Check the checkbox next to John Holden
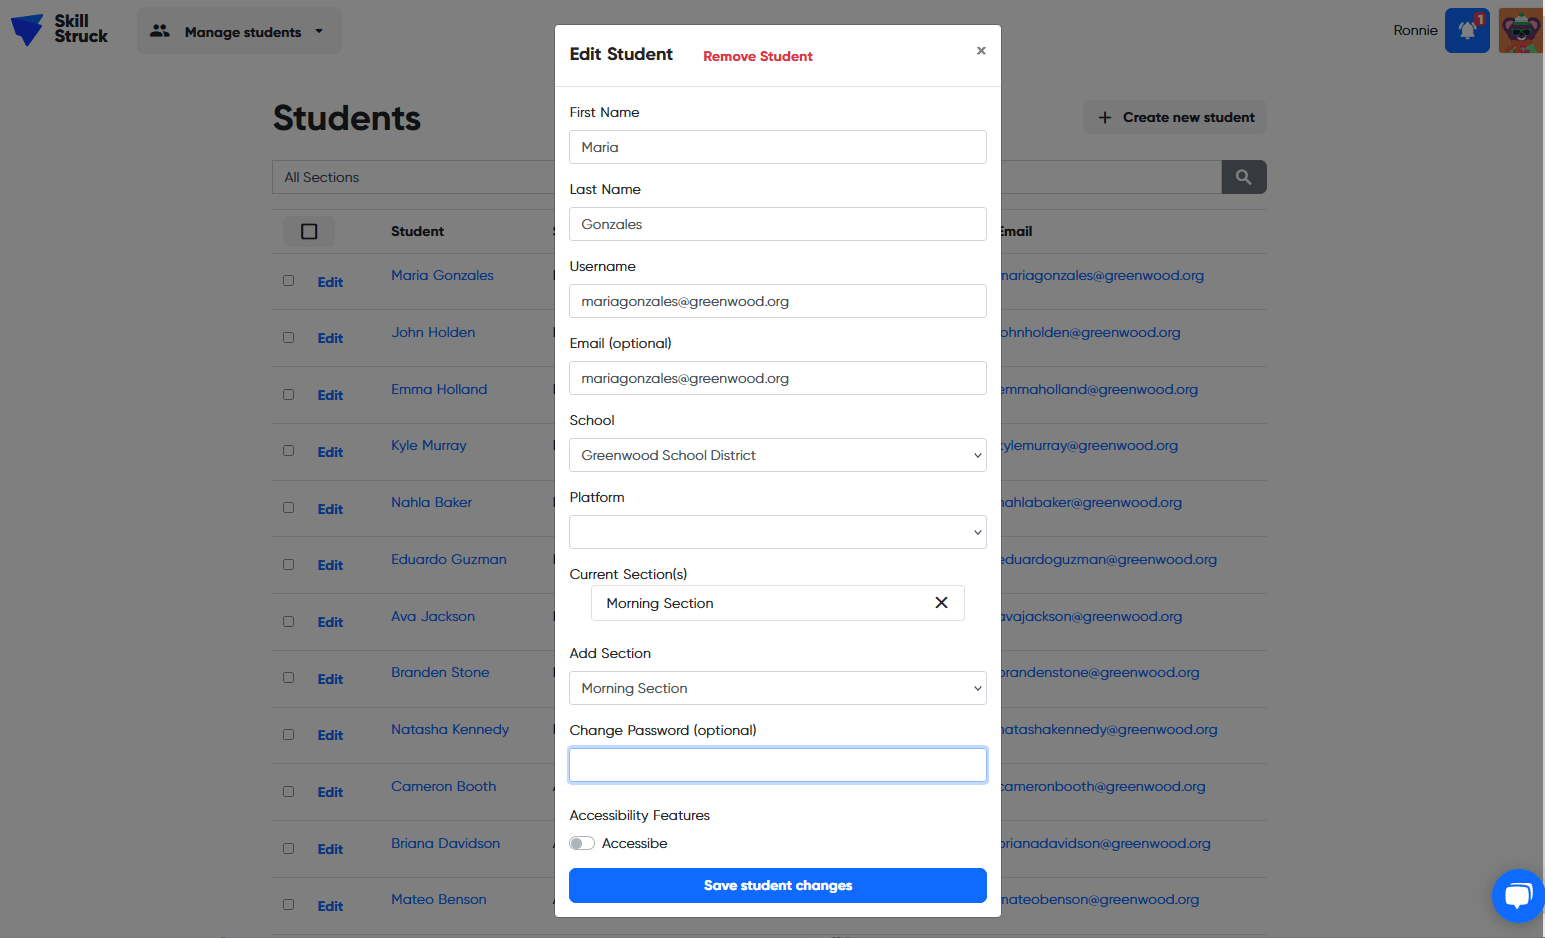 (x=289, y=338)
